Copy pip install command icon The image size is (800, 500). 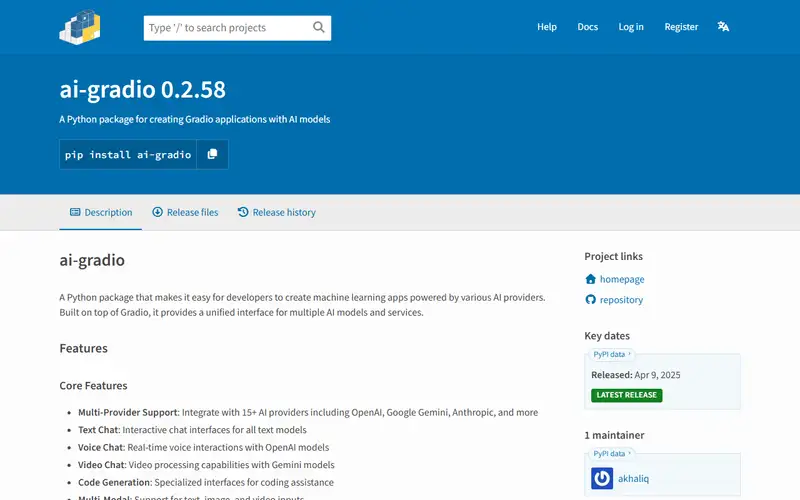point(212,154)
